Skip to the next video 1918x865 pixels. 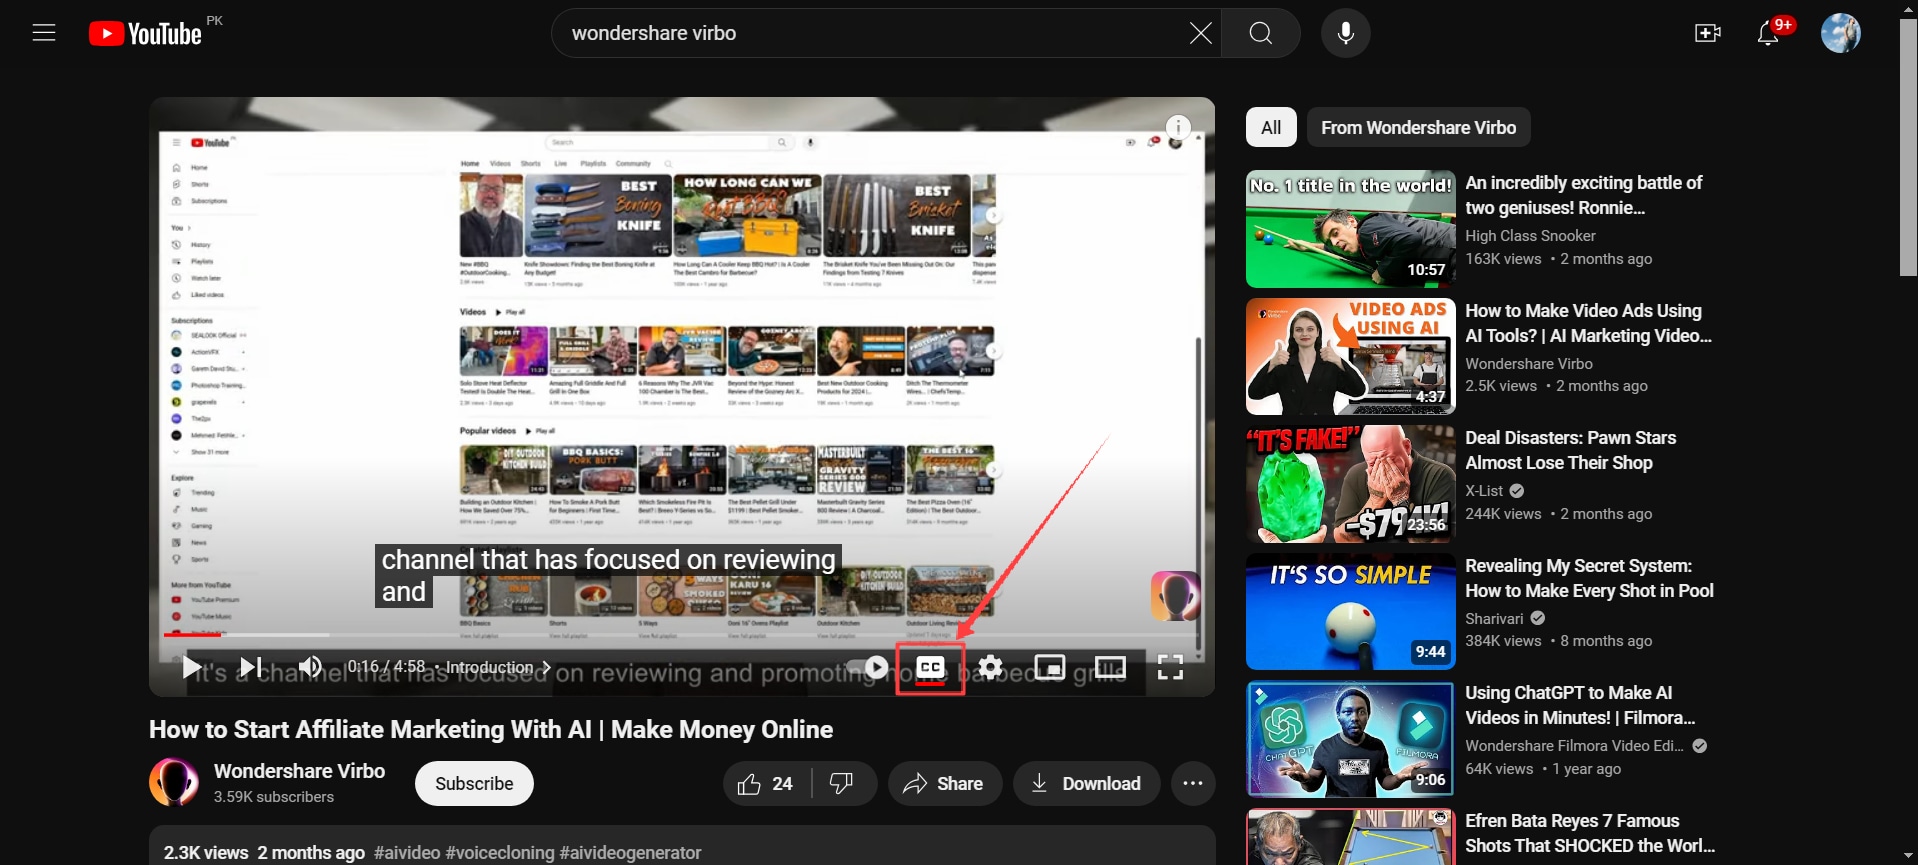[250, 667]
